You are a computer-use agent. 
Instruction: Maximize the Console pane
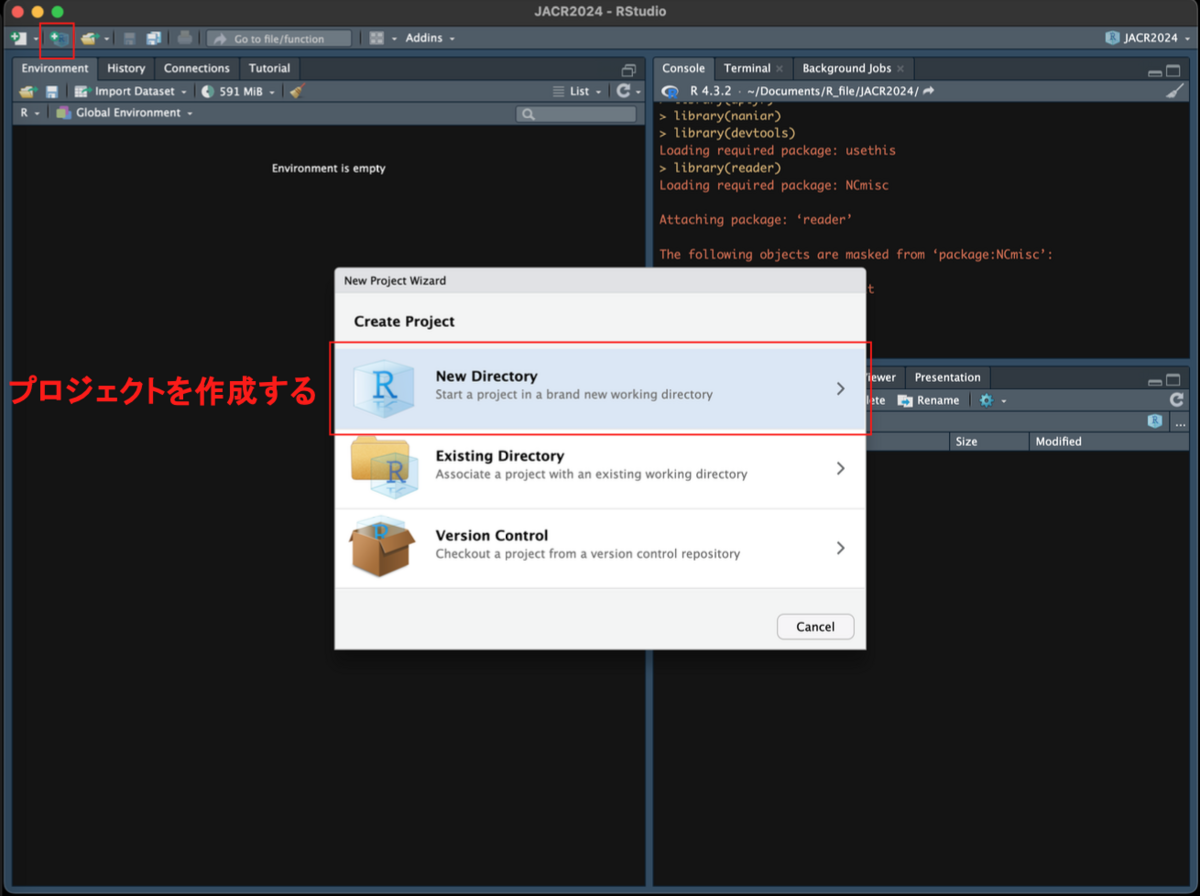pyautogui.click(x=1173, y=72)
